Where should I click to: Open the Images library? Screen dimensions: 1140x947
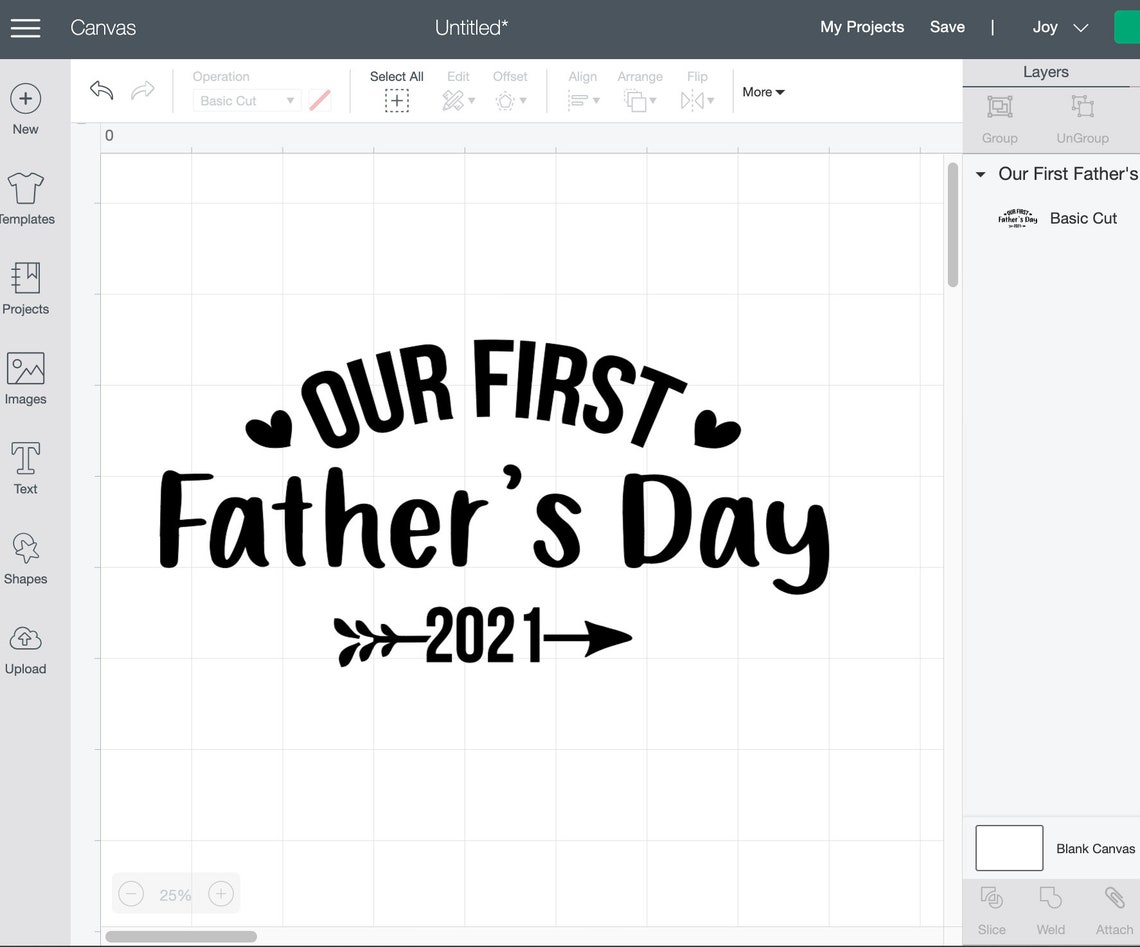point(25,379)
